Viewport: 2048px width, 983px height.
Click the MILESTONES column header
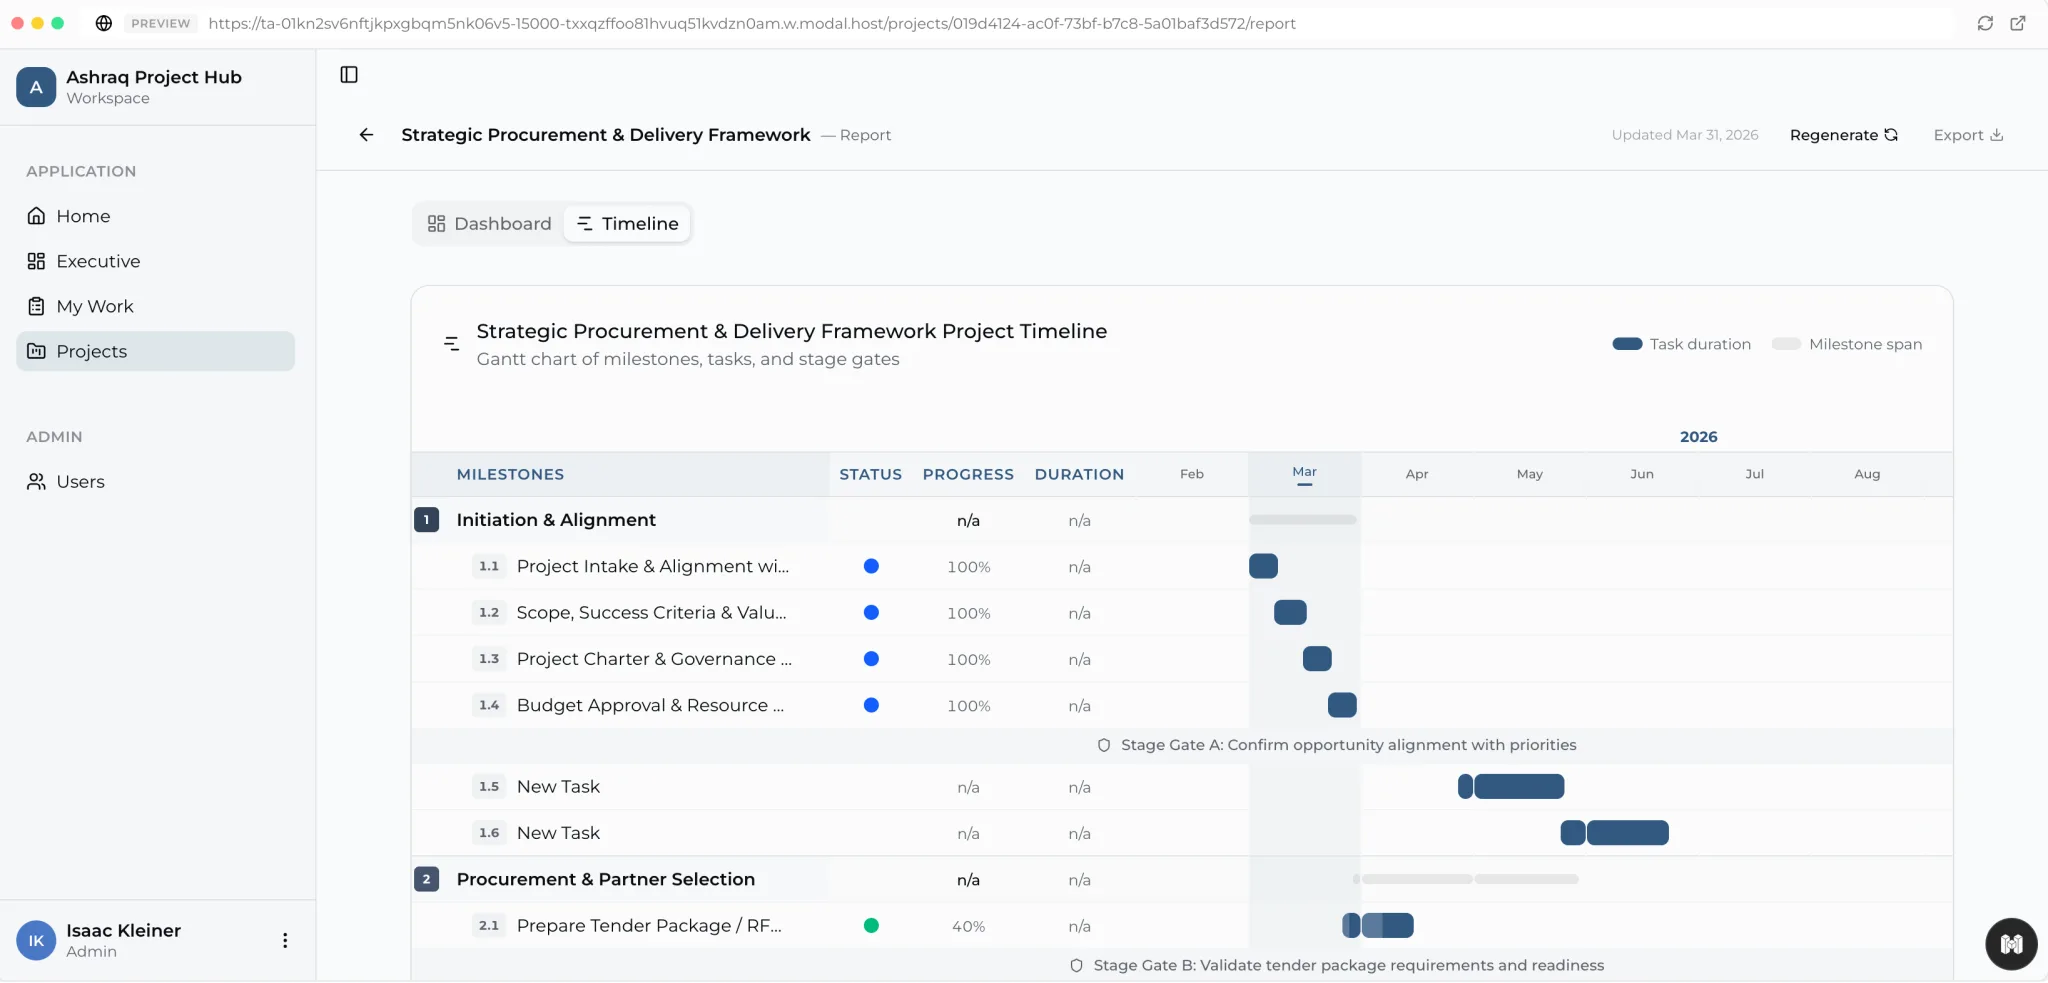pos(510,474)
